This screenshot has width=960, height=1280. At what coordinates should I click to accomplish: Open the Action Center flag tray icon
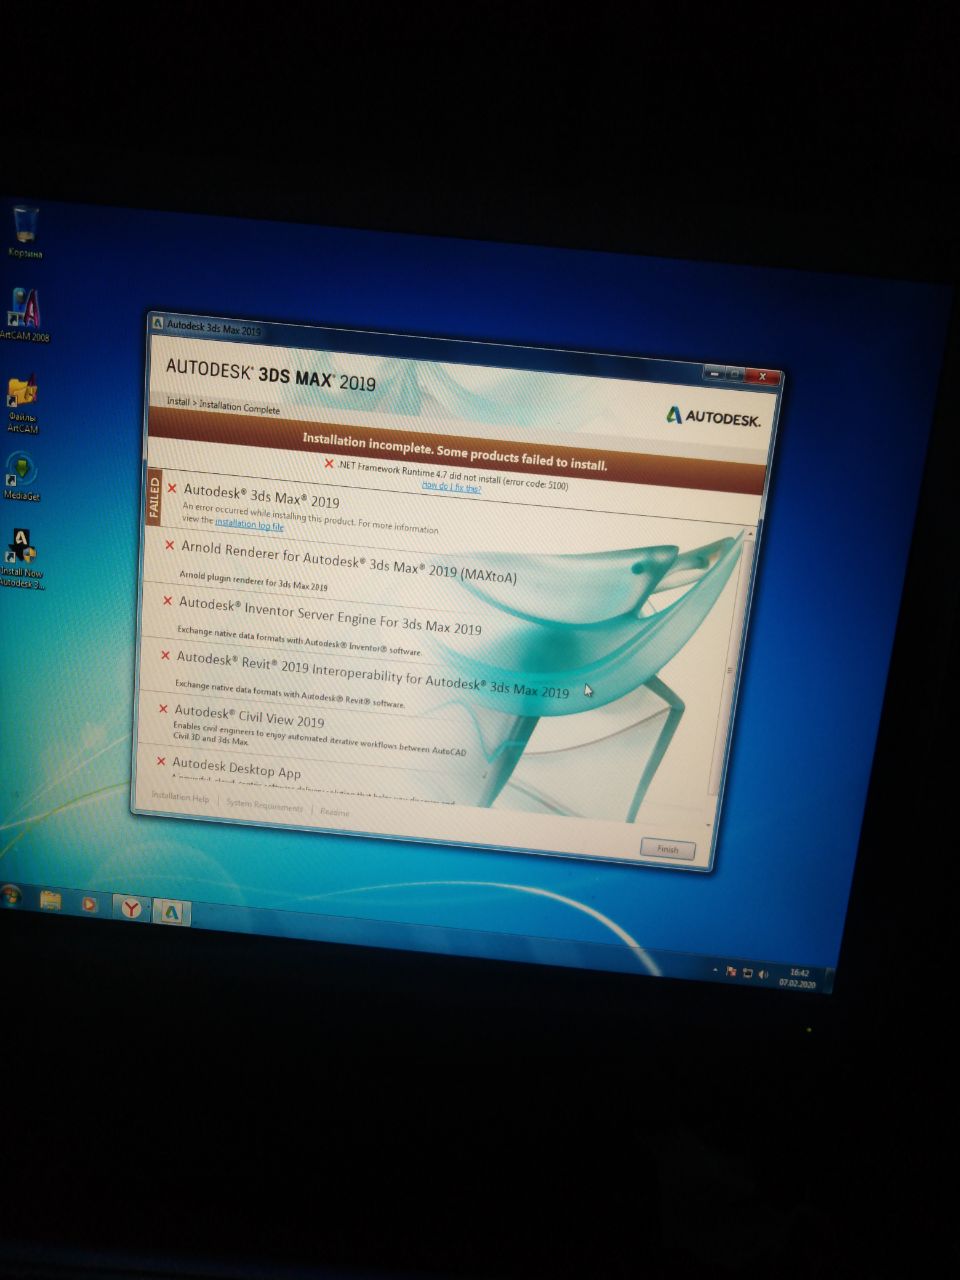tap(731, 971)
